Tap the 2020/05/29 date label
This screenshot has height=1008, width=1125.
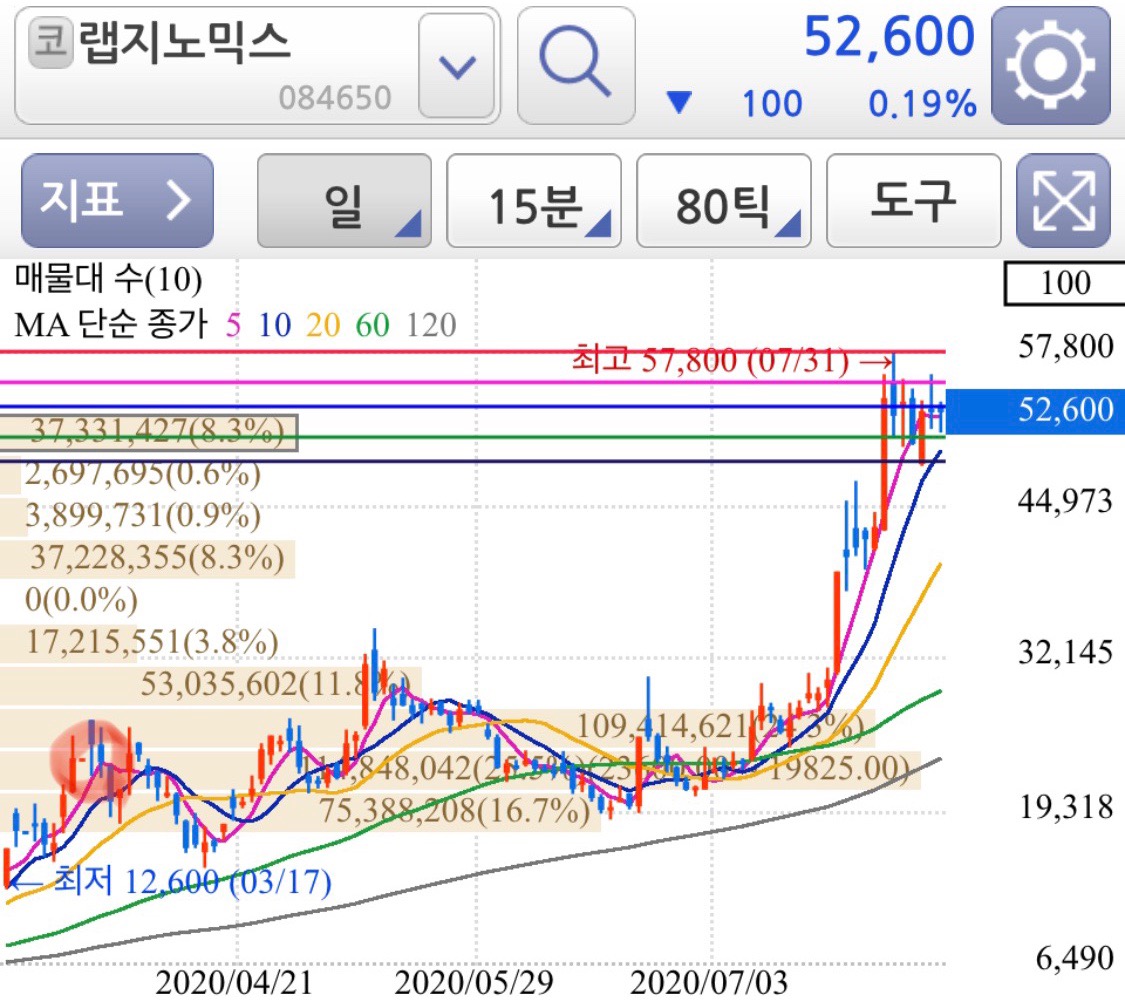pos(474,984)
